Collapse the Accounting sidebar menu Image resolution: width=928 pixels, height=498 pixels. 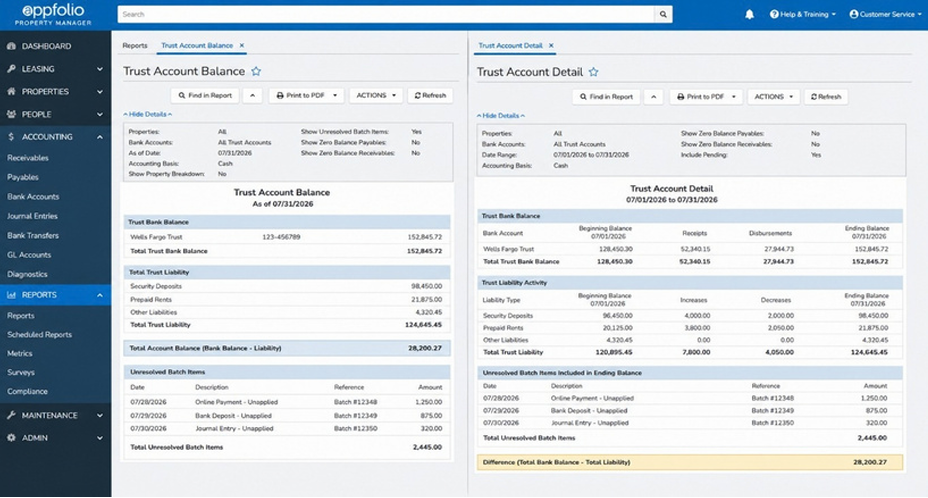pyautogui.click(x=55, y=136)
